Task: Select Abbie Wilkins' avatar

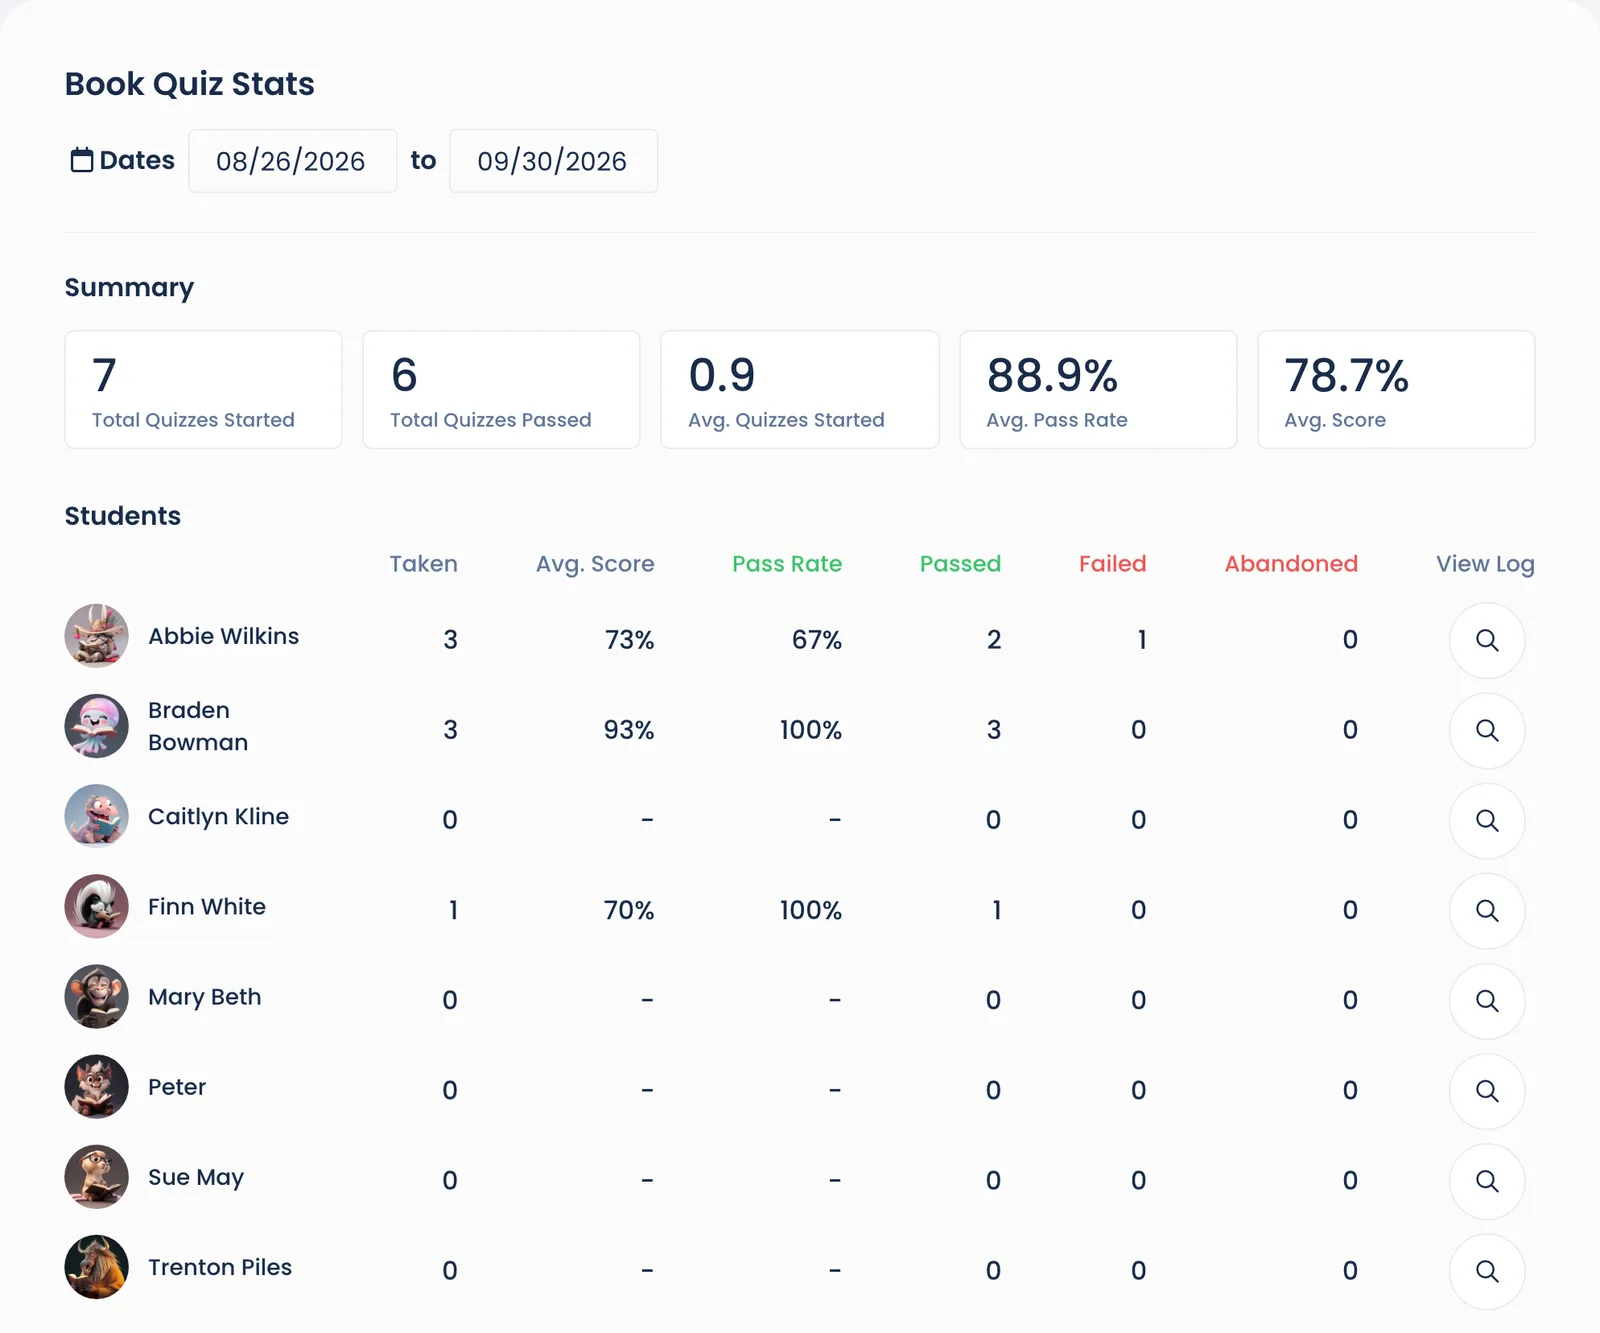Action: (97, 636)
